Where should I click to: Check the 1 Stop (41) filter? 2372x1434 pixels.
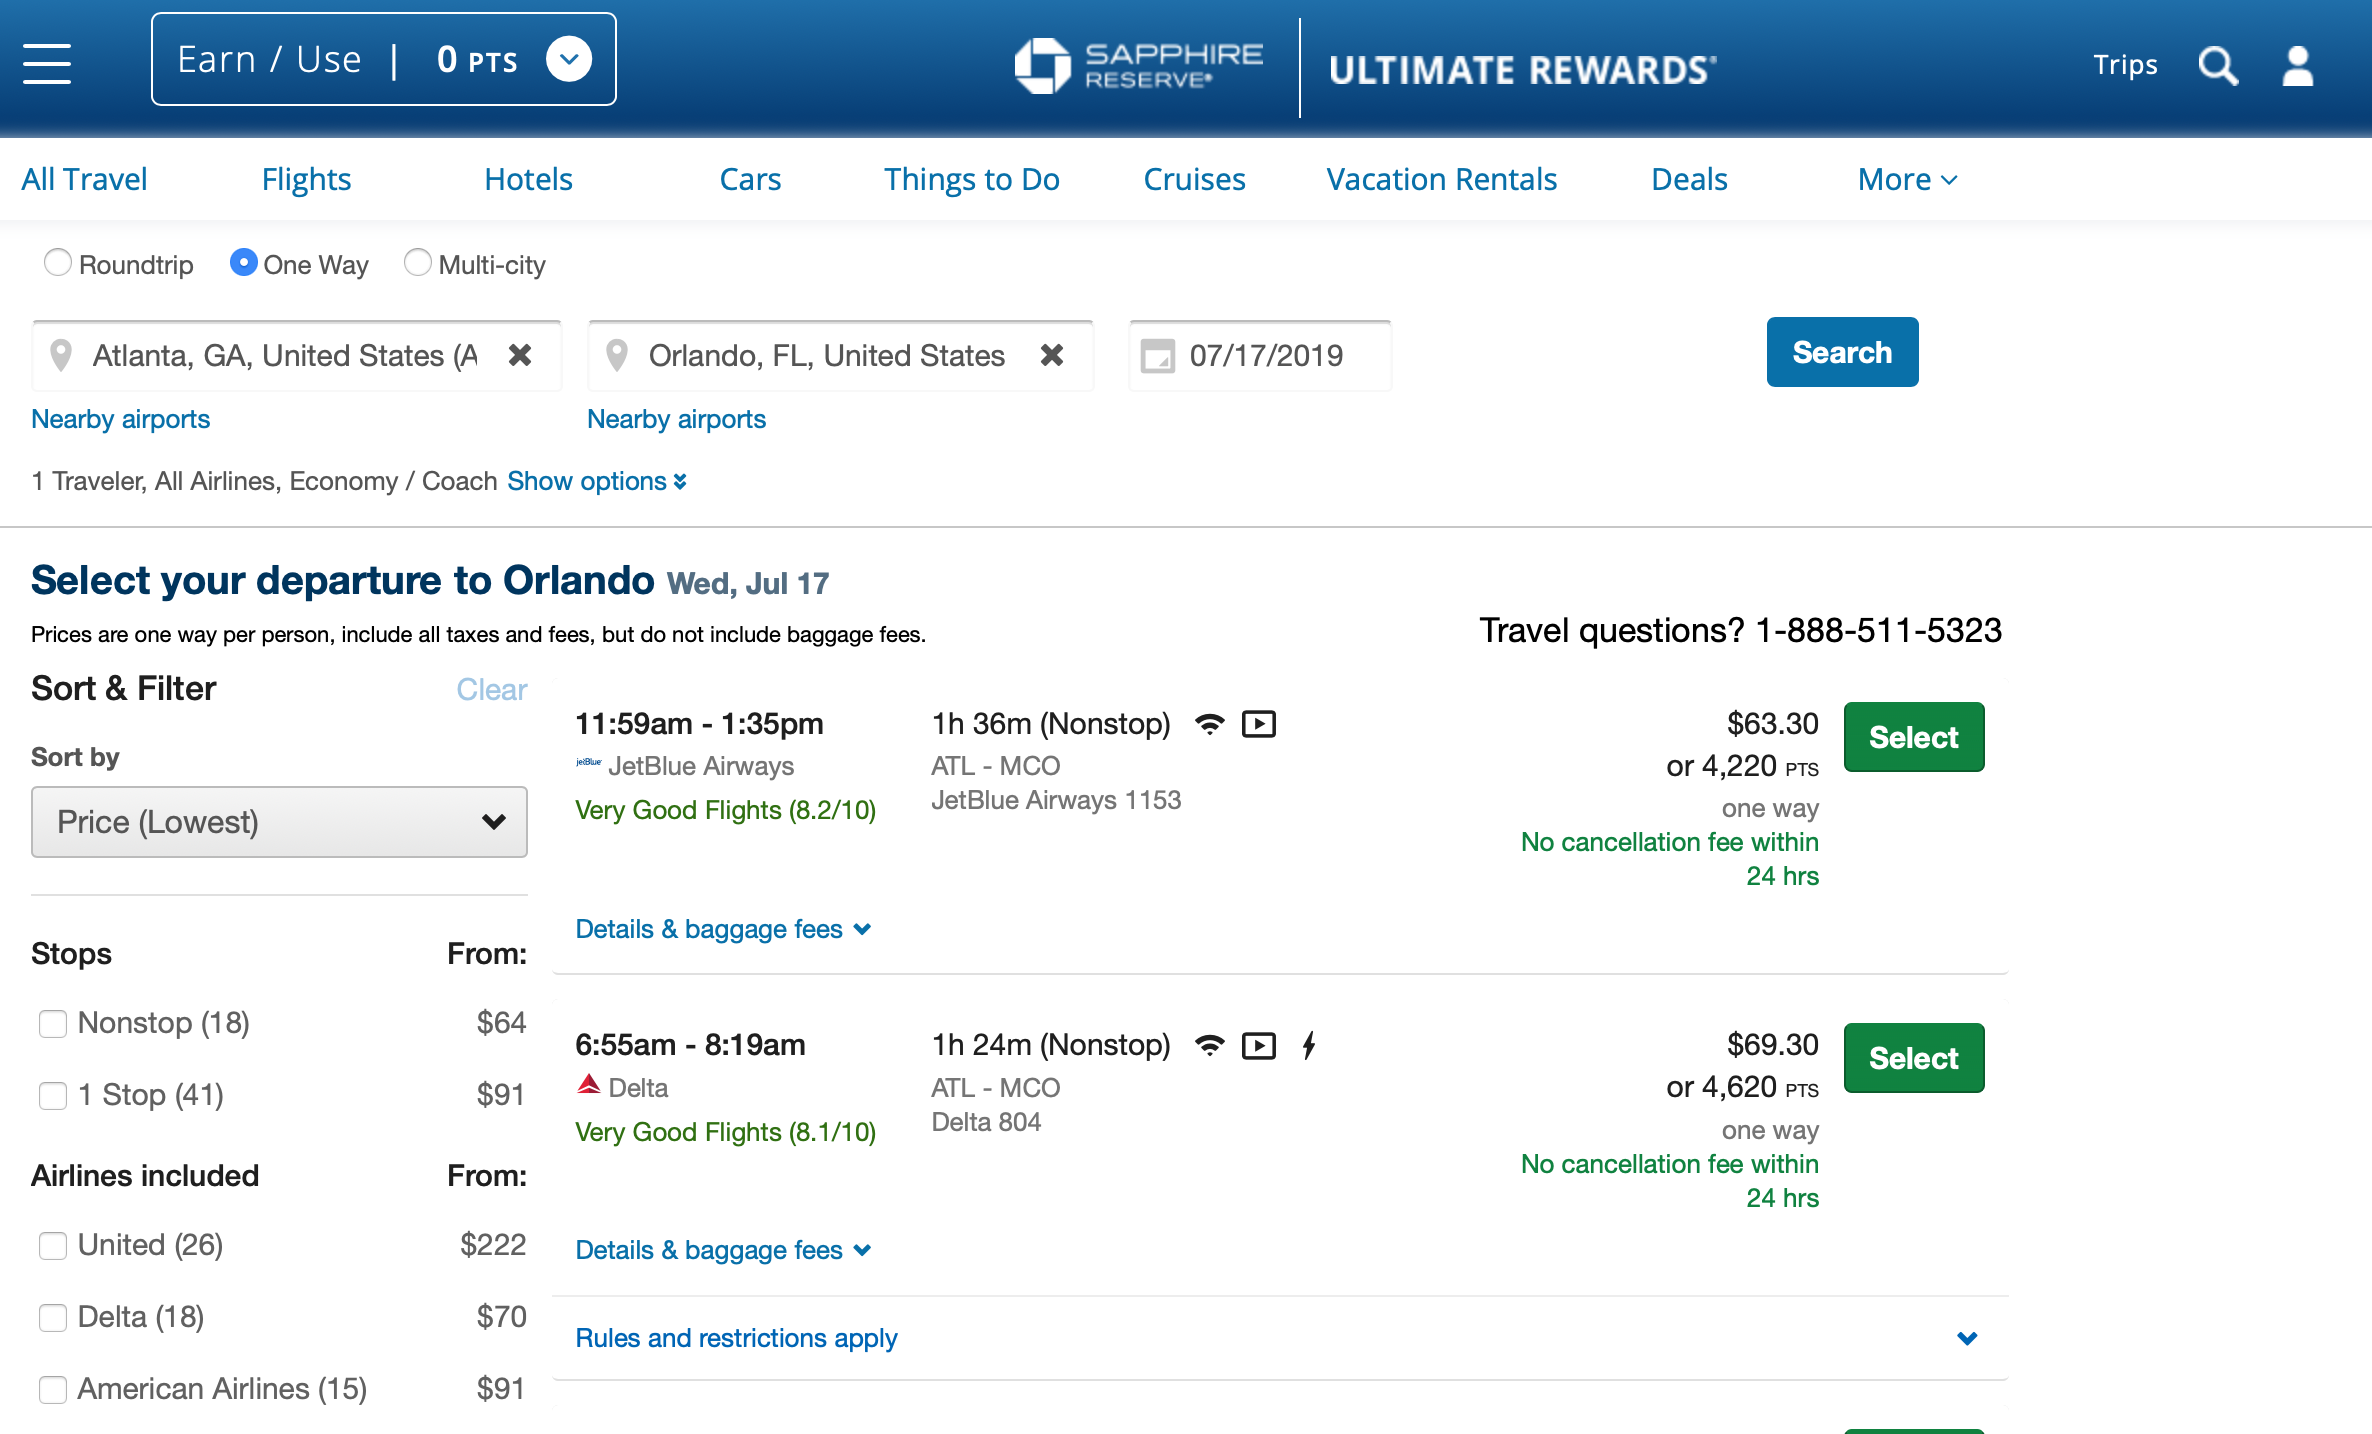[x=53, y=1096]
